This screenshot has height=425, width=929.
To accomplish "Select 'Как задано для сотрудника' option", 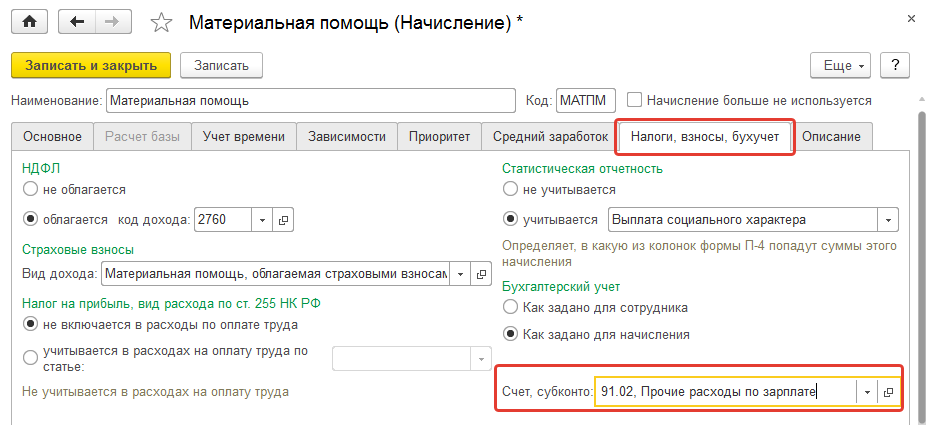I will tap(511, 307).
